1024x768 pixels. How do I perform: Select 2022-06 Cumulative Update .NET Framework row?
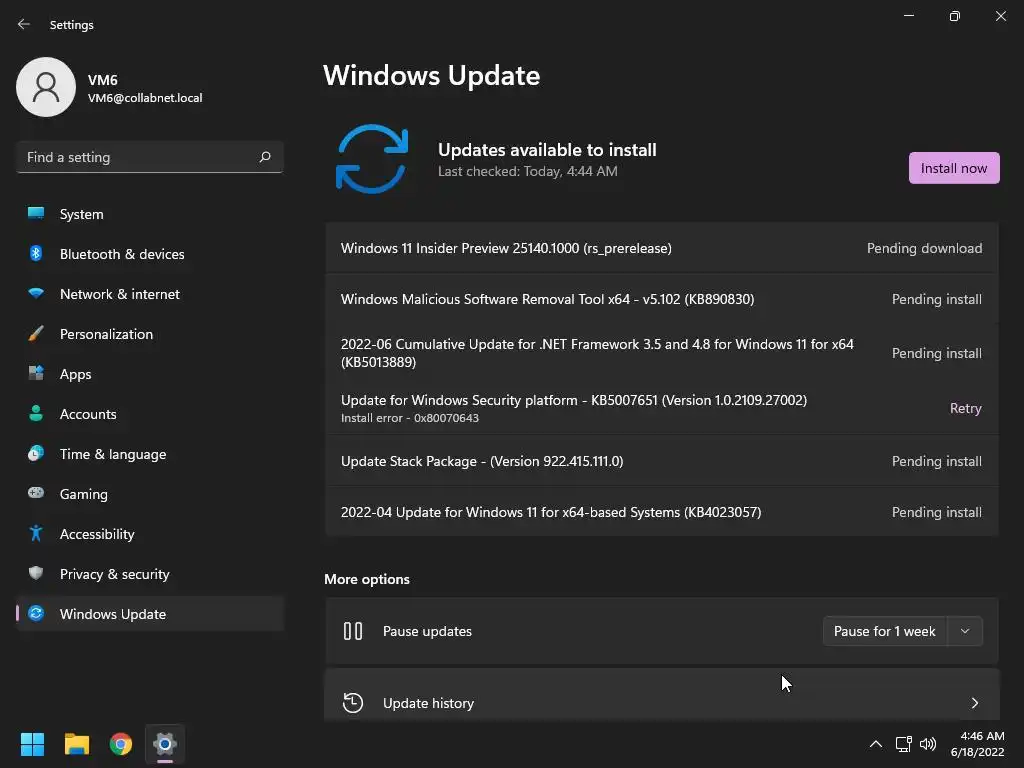[662, 353]
